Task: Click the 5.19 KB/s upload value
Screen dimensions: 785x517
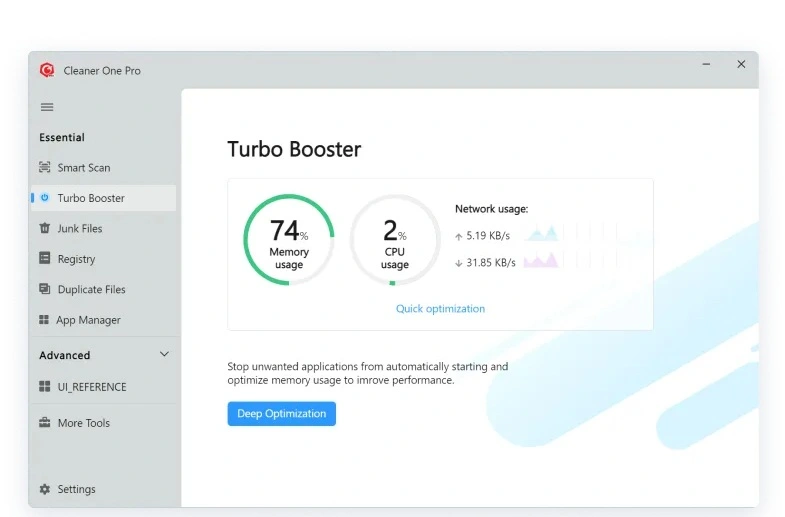Action: point(488,236)
